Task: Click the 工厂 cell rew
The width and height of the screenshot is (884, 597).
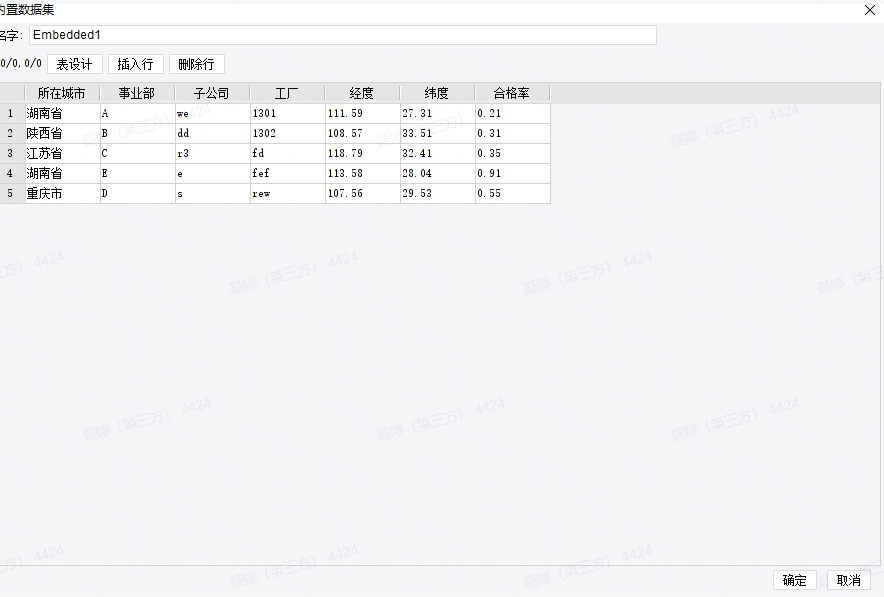Action: (288, 193)
